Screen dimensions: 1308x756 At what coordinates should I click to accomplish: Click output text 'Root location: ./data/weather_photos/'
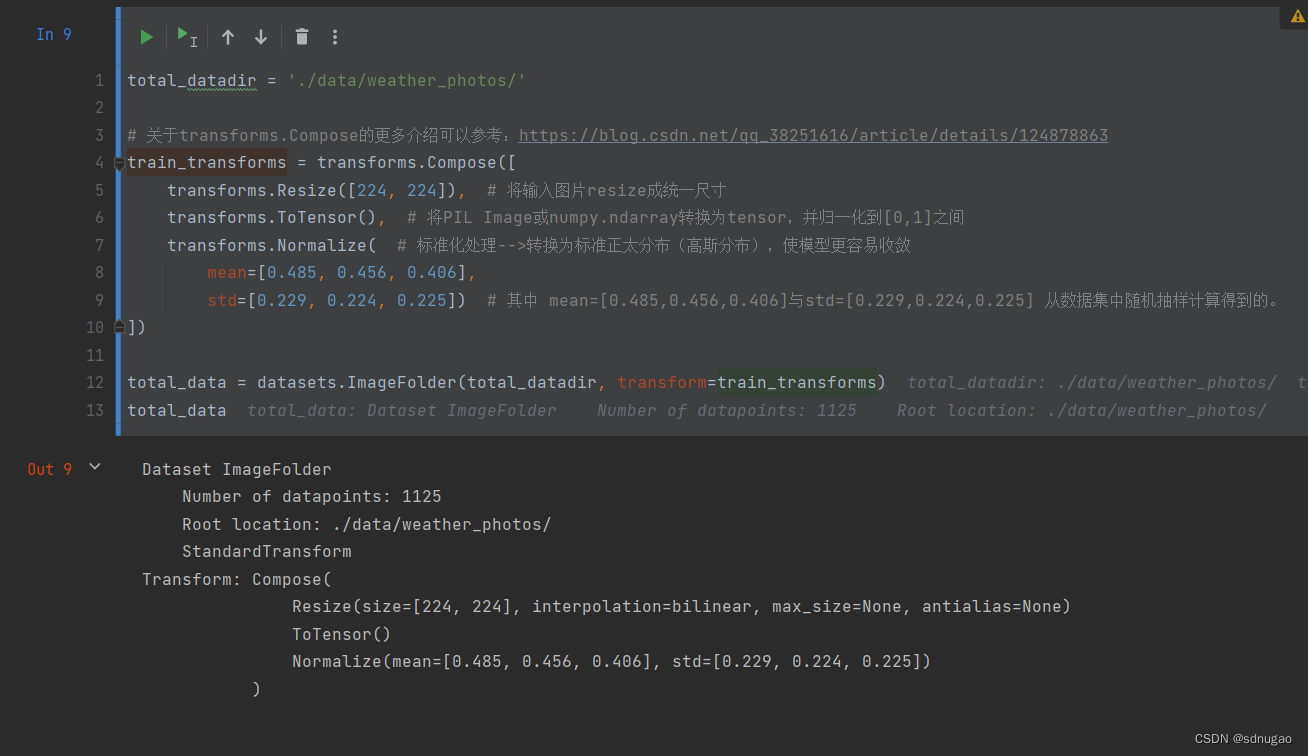click(367, 524)
